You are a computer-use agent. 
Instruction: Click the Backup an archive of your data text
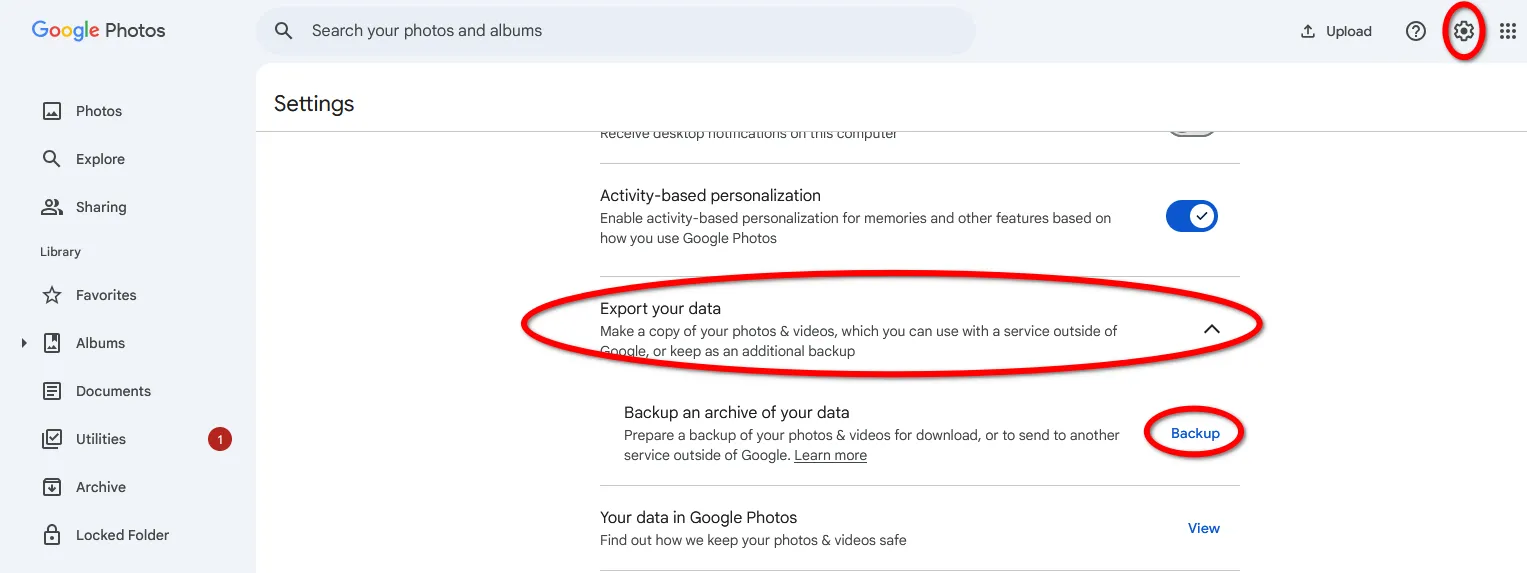click(x=736, y=412)
